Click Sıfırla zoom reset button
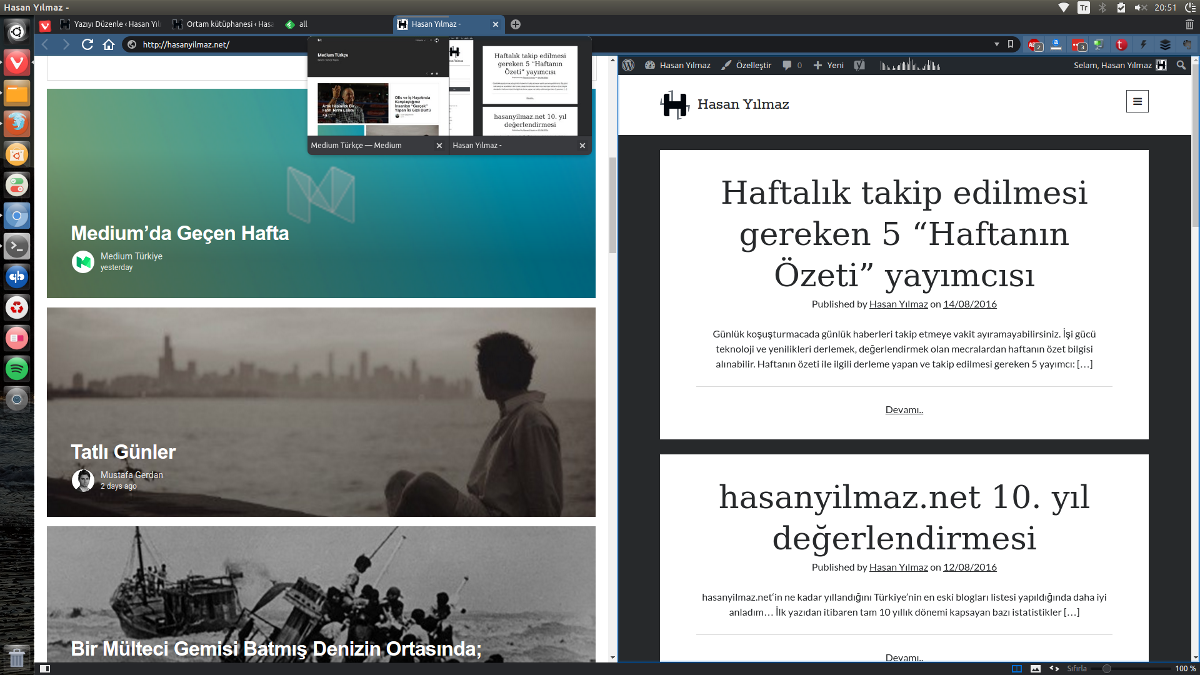This screenshot has height=675, width=1200. pyautogui.click(x=1077, y=668)
